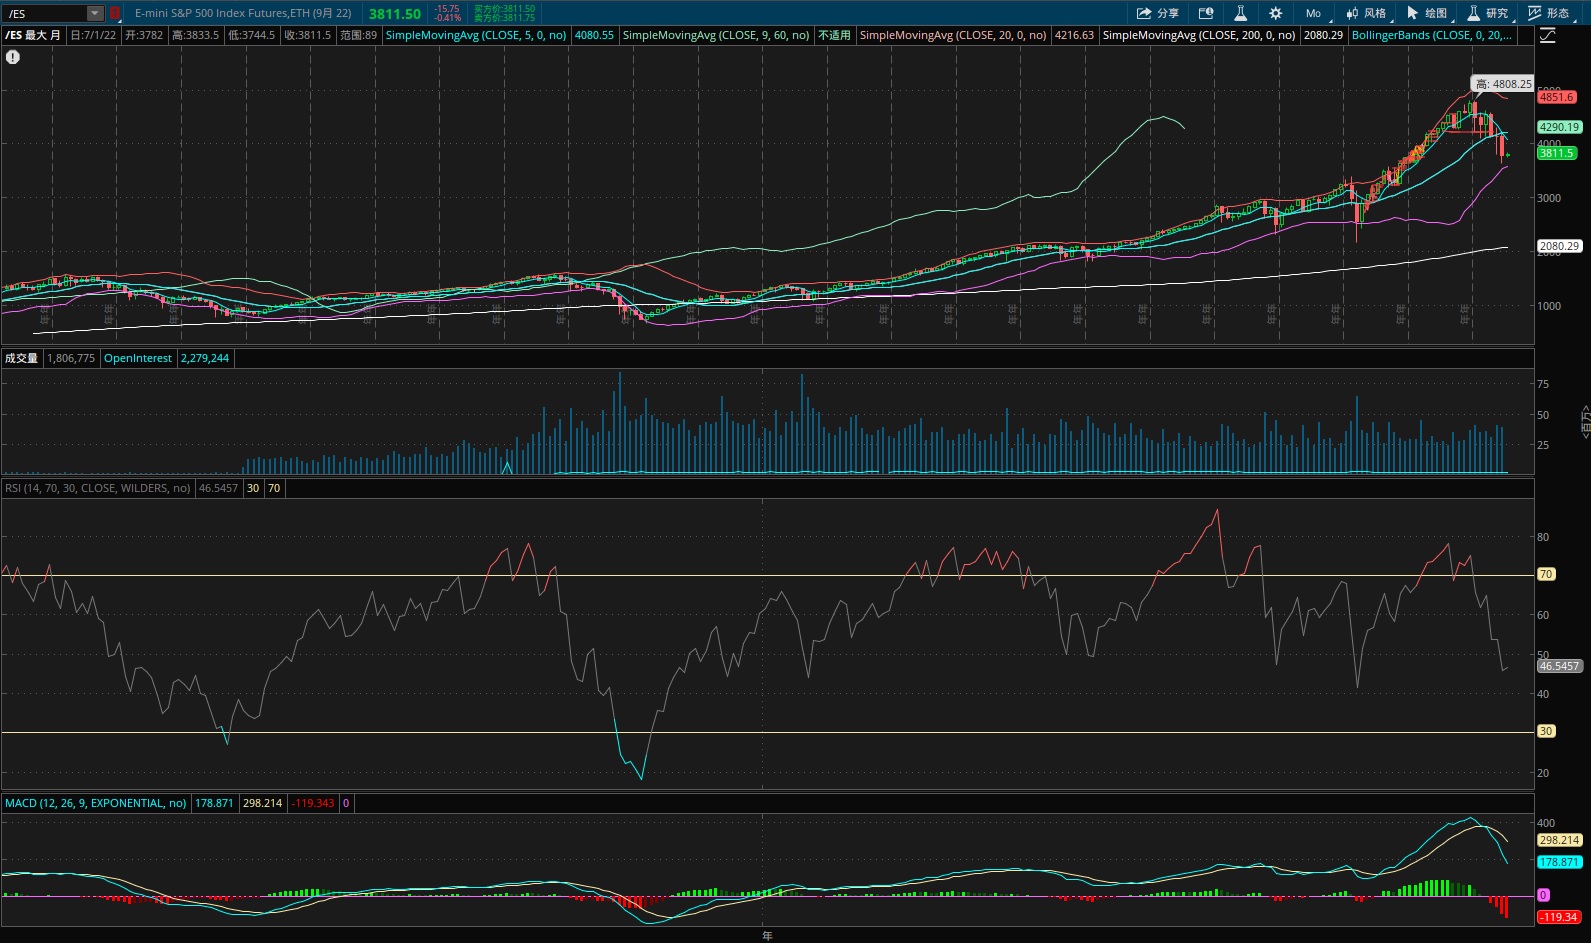The height and width of the screenshot is (943, 1591).
Task: Click the 不适用 value label
Action: (x=834, y=35)
